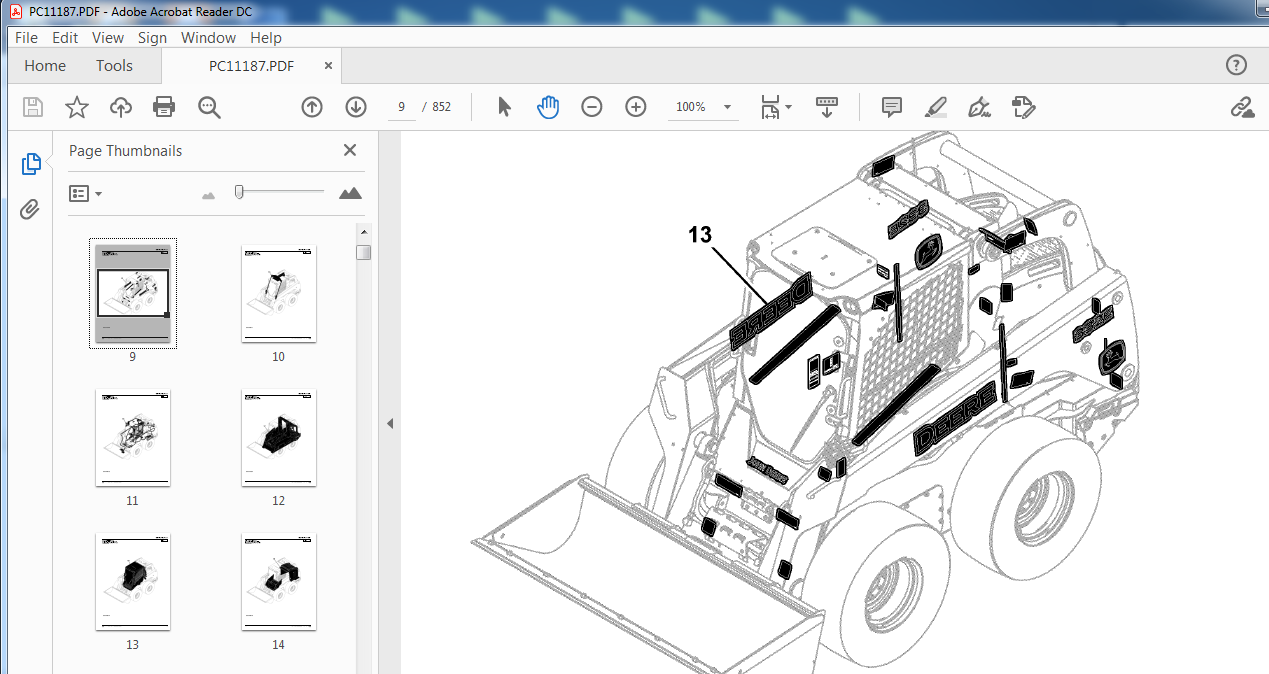Select the PC11187.PDF document tab
1269x674 pixels.
tap(251, 66)
